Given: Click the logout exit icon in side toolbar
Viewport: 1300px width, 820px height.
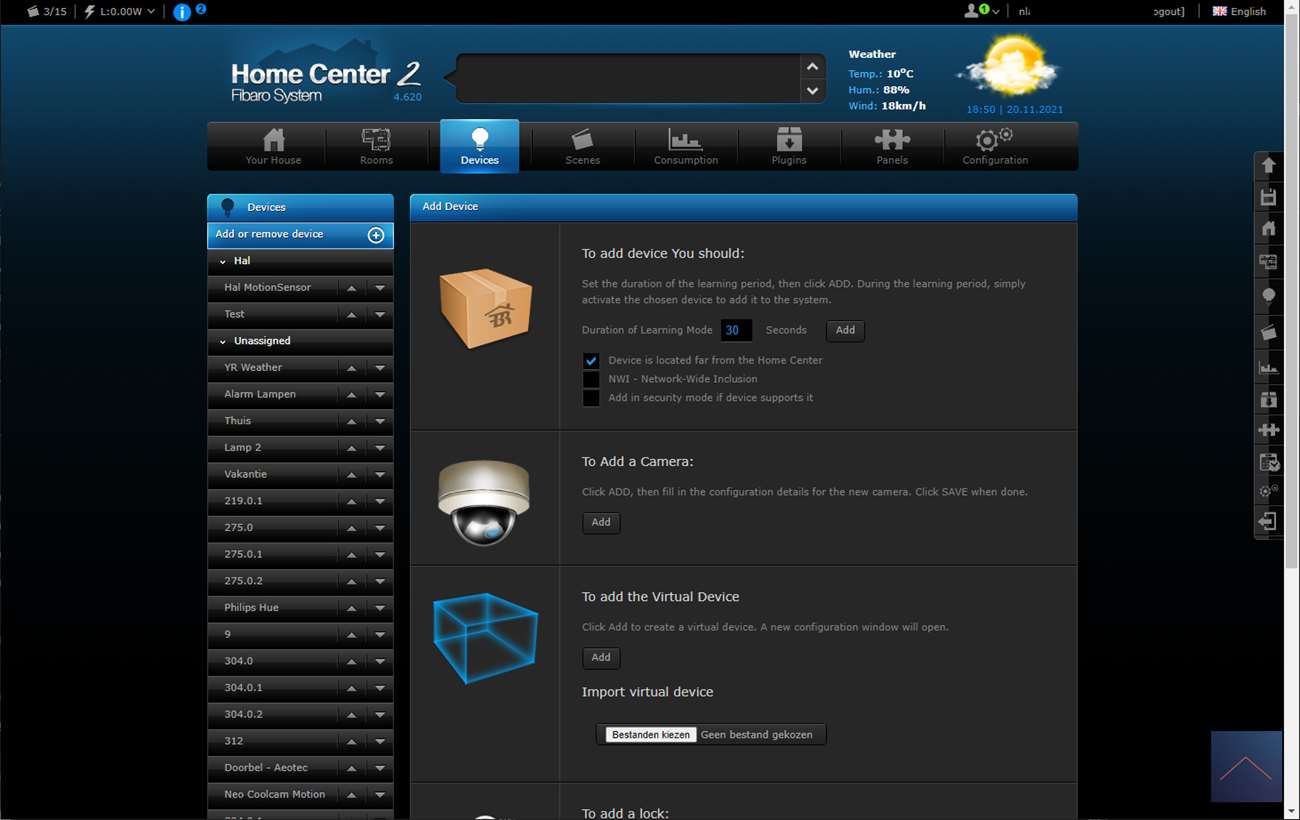Looking at the screenshot, I should pos(1268,521).
